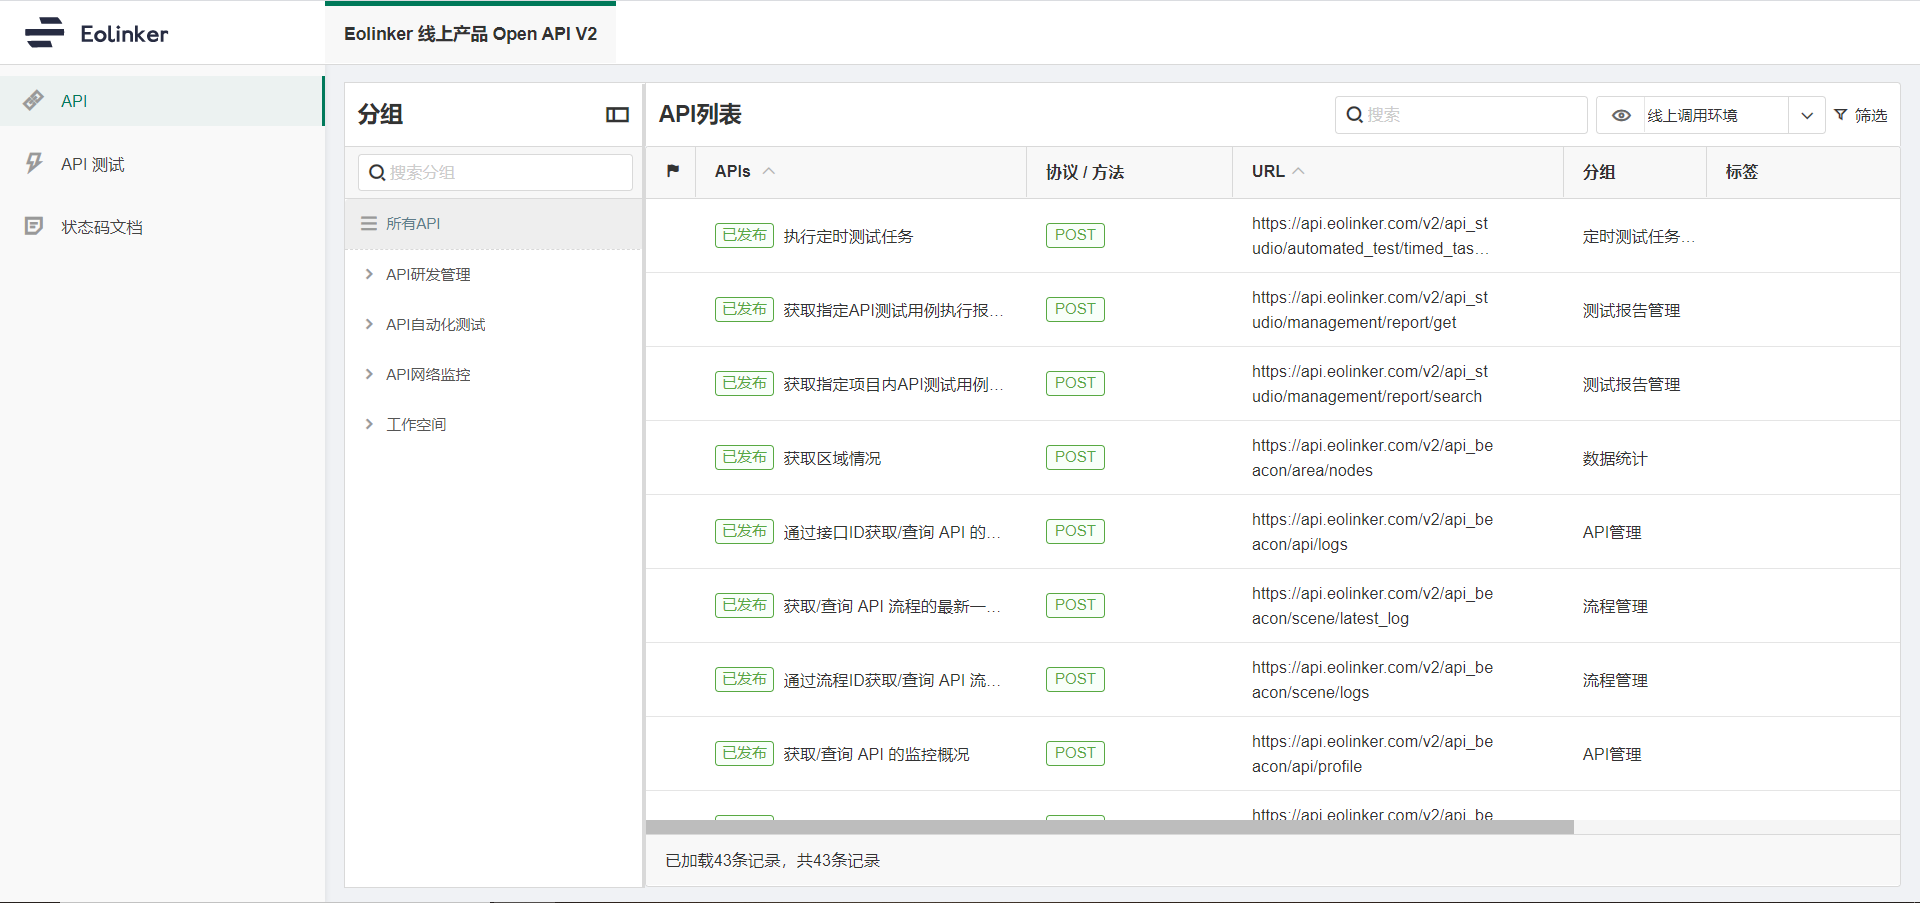Click the API link icon in sidebar
1920x903 pixels.
point(34,100)
